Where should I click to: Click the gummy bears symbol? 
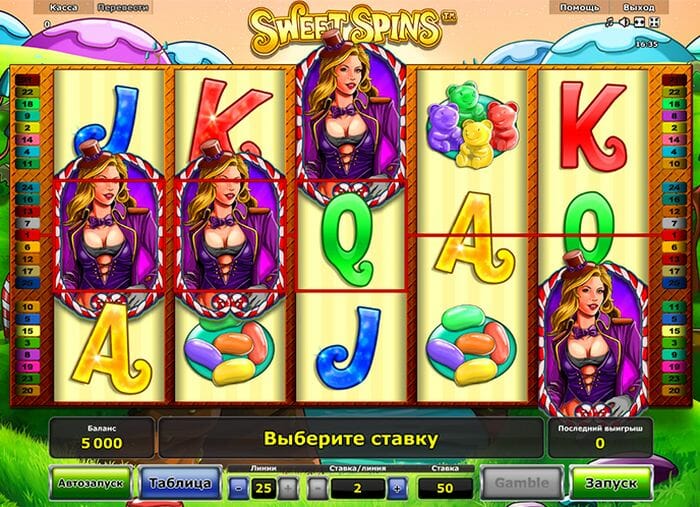472,124
